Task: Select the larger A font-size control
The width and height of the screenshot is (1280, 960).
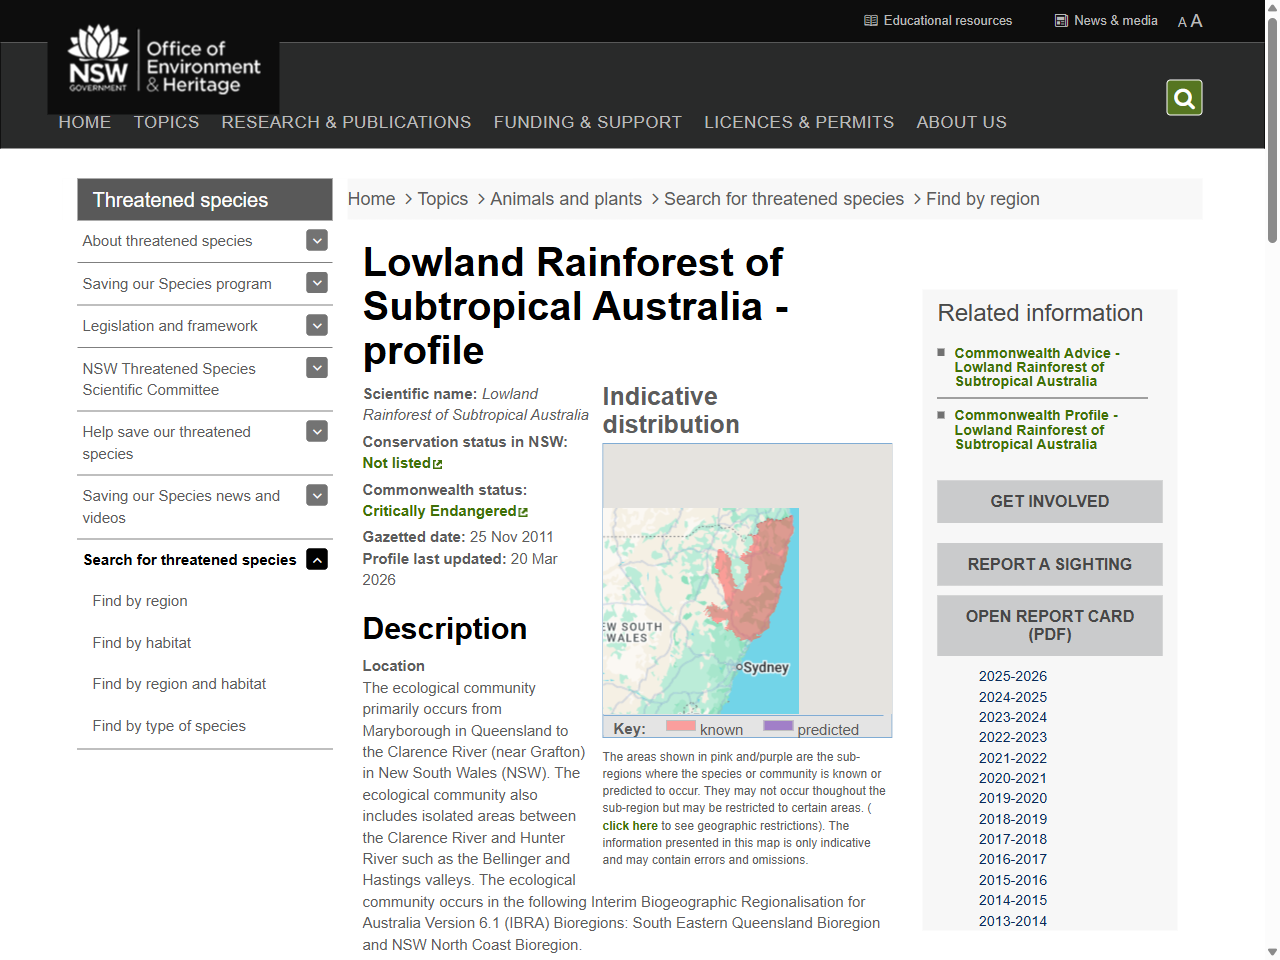Action: (x=1196, y=19)
